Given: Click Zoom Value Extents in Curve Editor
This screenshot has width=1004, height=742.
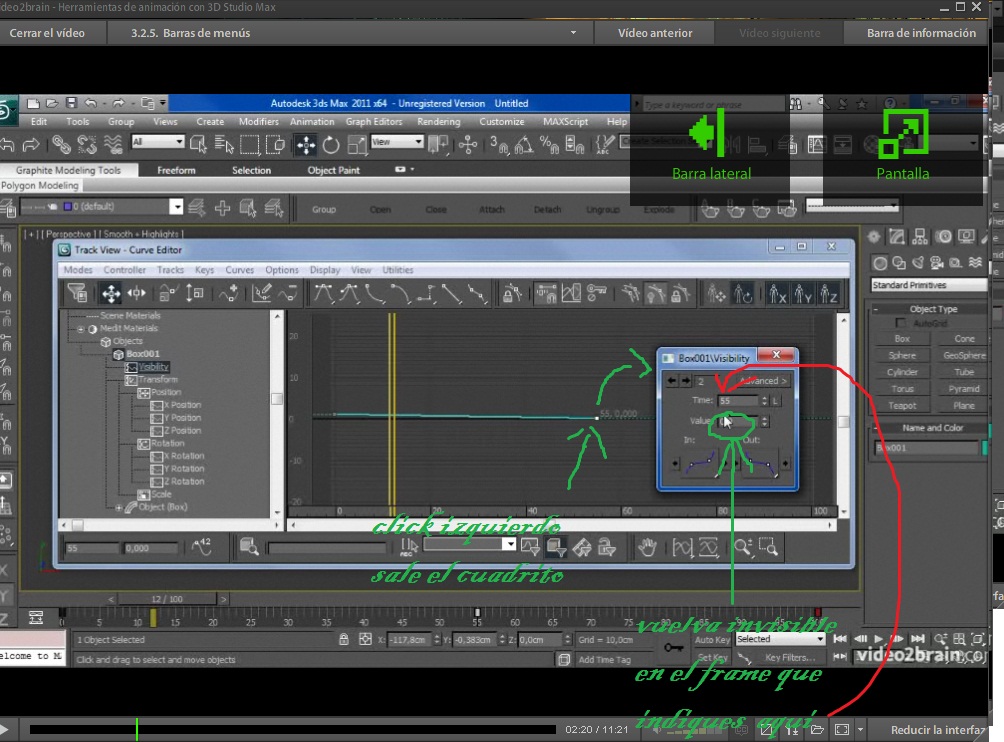Looking at the screenshot, I should (x=709, y=547).
